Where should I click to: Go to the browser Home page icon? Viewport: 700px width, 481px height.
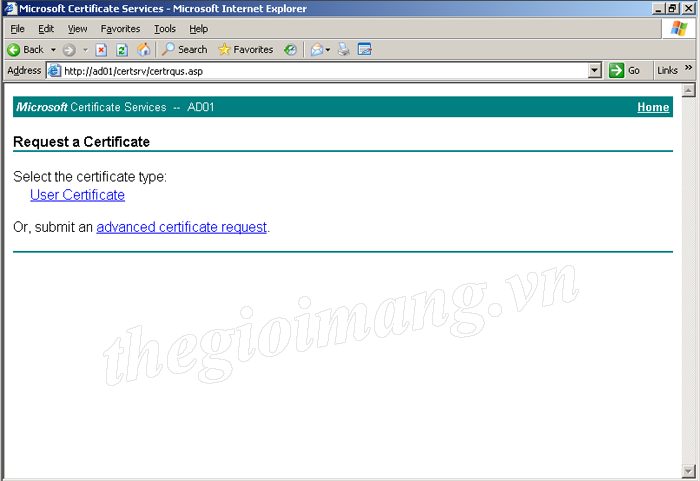click(x=143, y=49)
